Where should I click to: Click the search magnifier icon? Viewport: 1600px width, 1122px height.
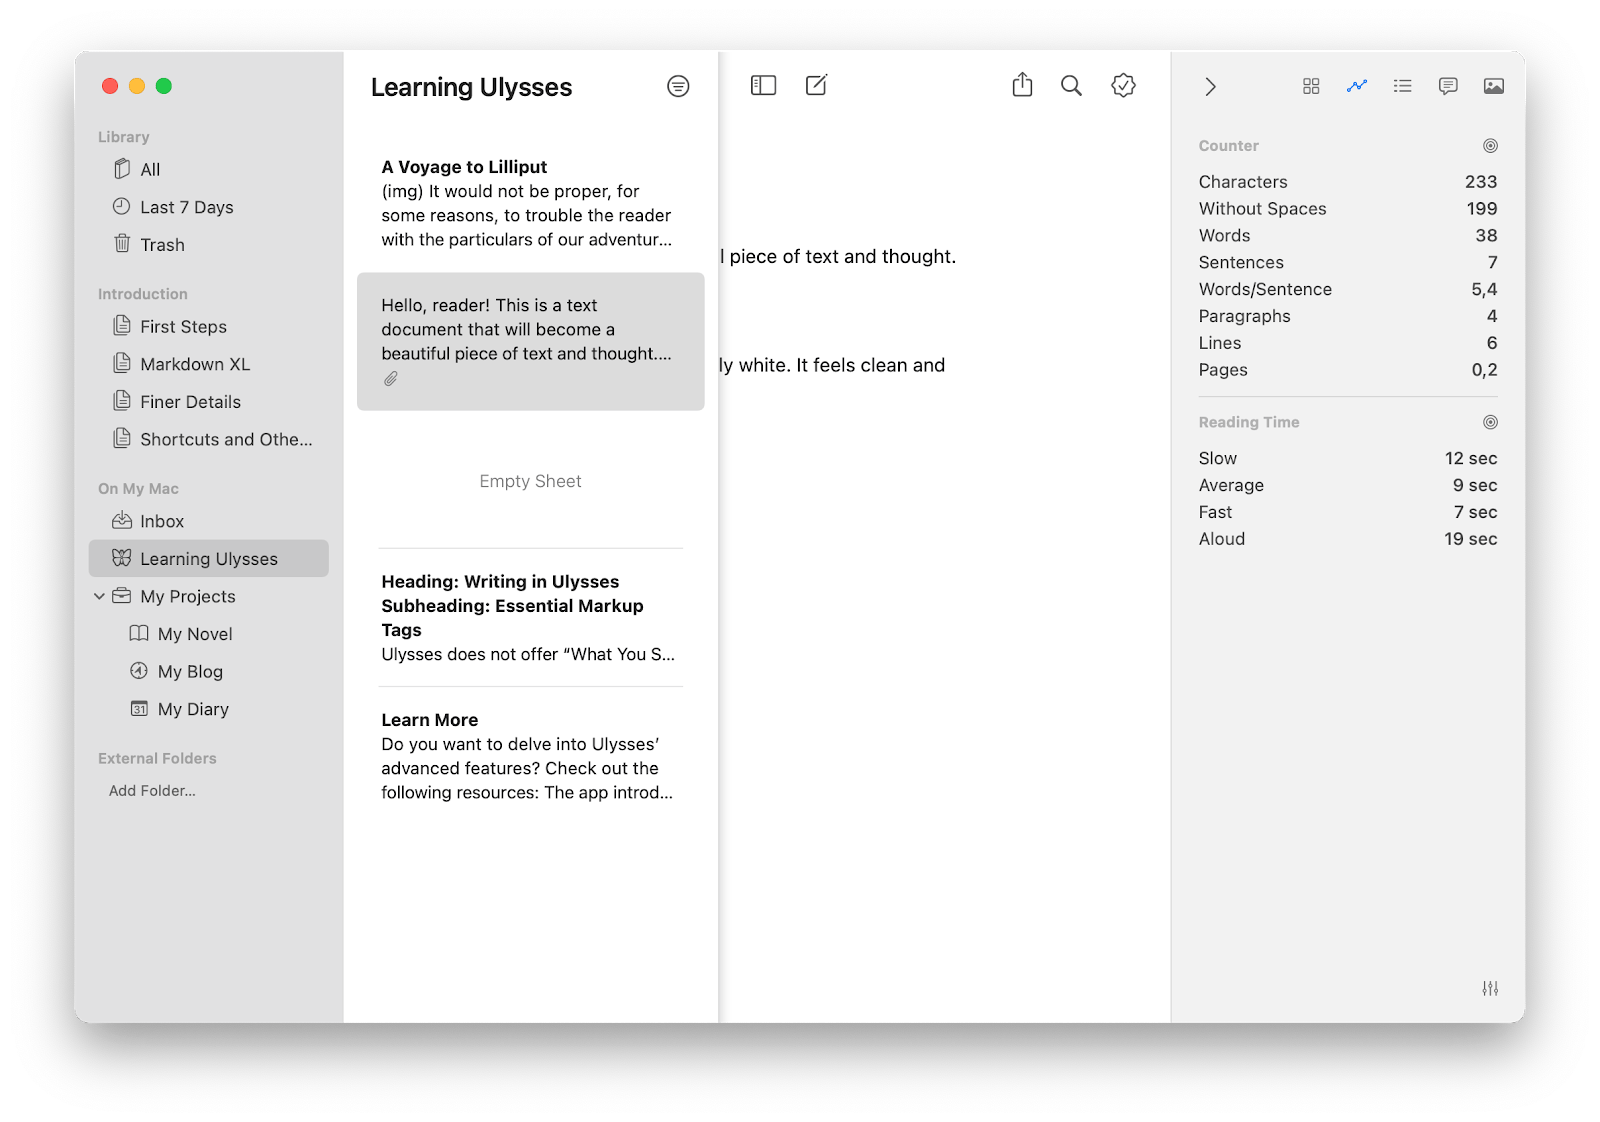click(x=1071, y=86)
